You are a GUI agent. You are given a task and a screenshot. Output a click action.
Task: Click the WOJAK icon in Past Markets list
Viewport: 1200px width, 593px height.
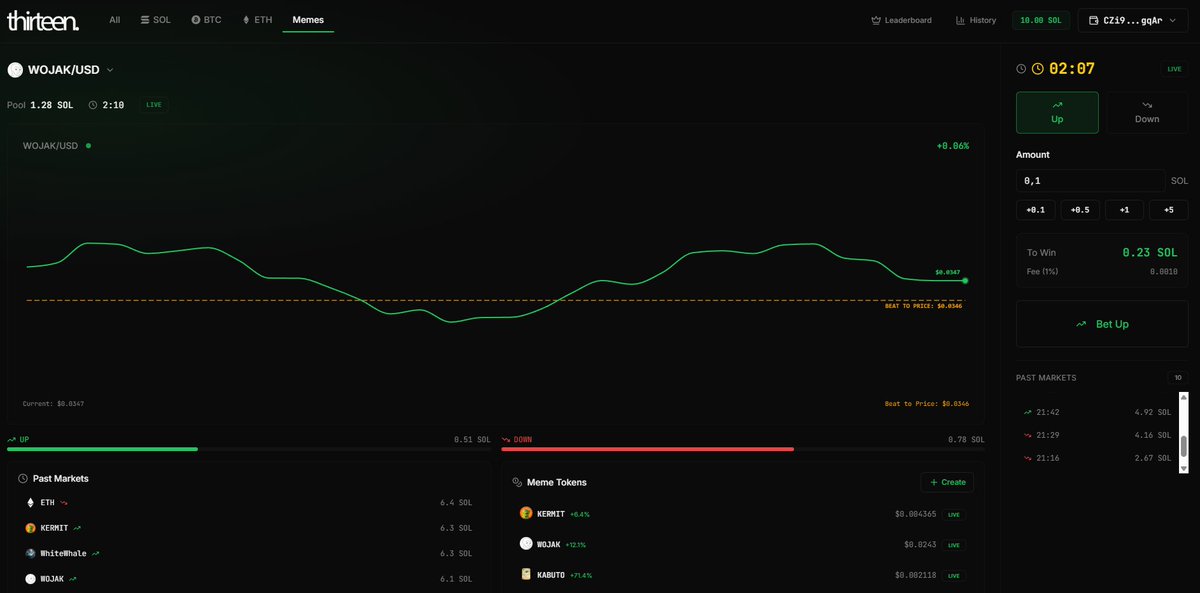point(31,579)
